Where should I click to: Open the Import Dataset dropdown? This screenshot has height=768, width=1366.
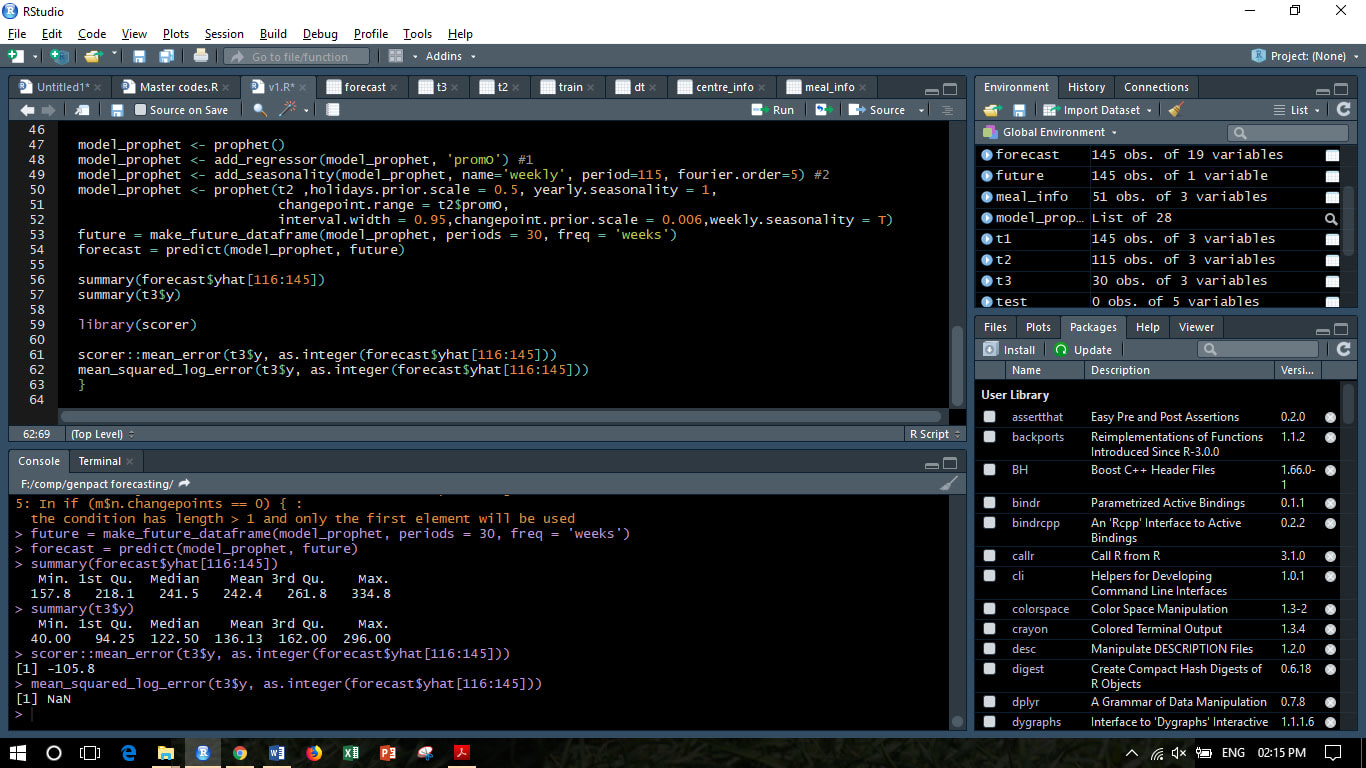coord(1100,110)
